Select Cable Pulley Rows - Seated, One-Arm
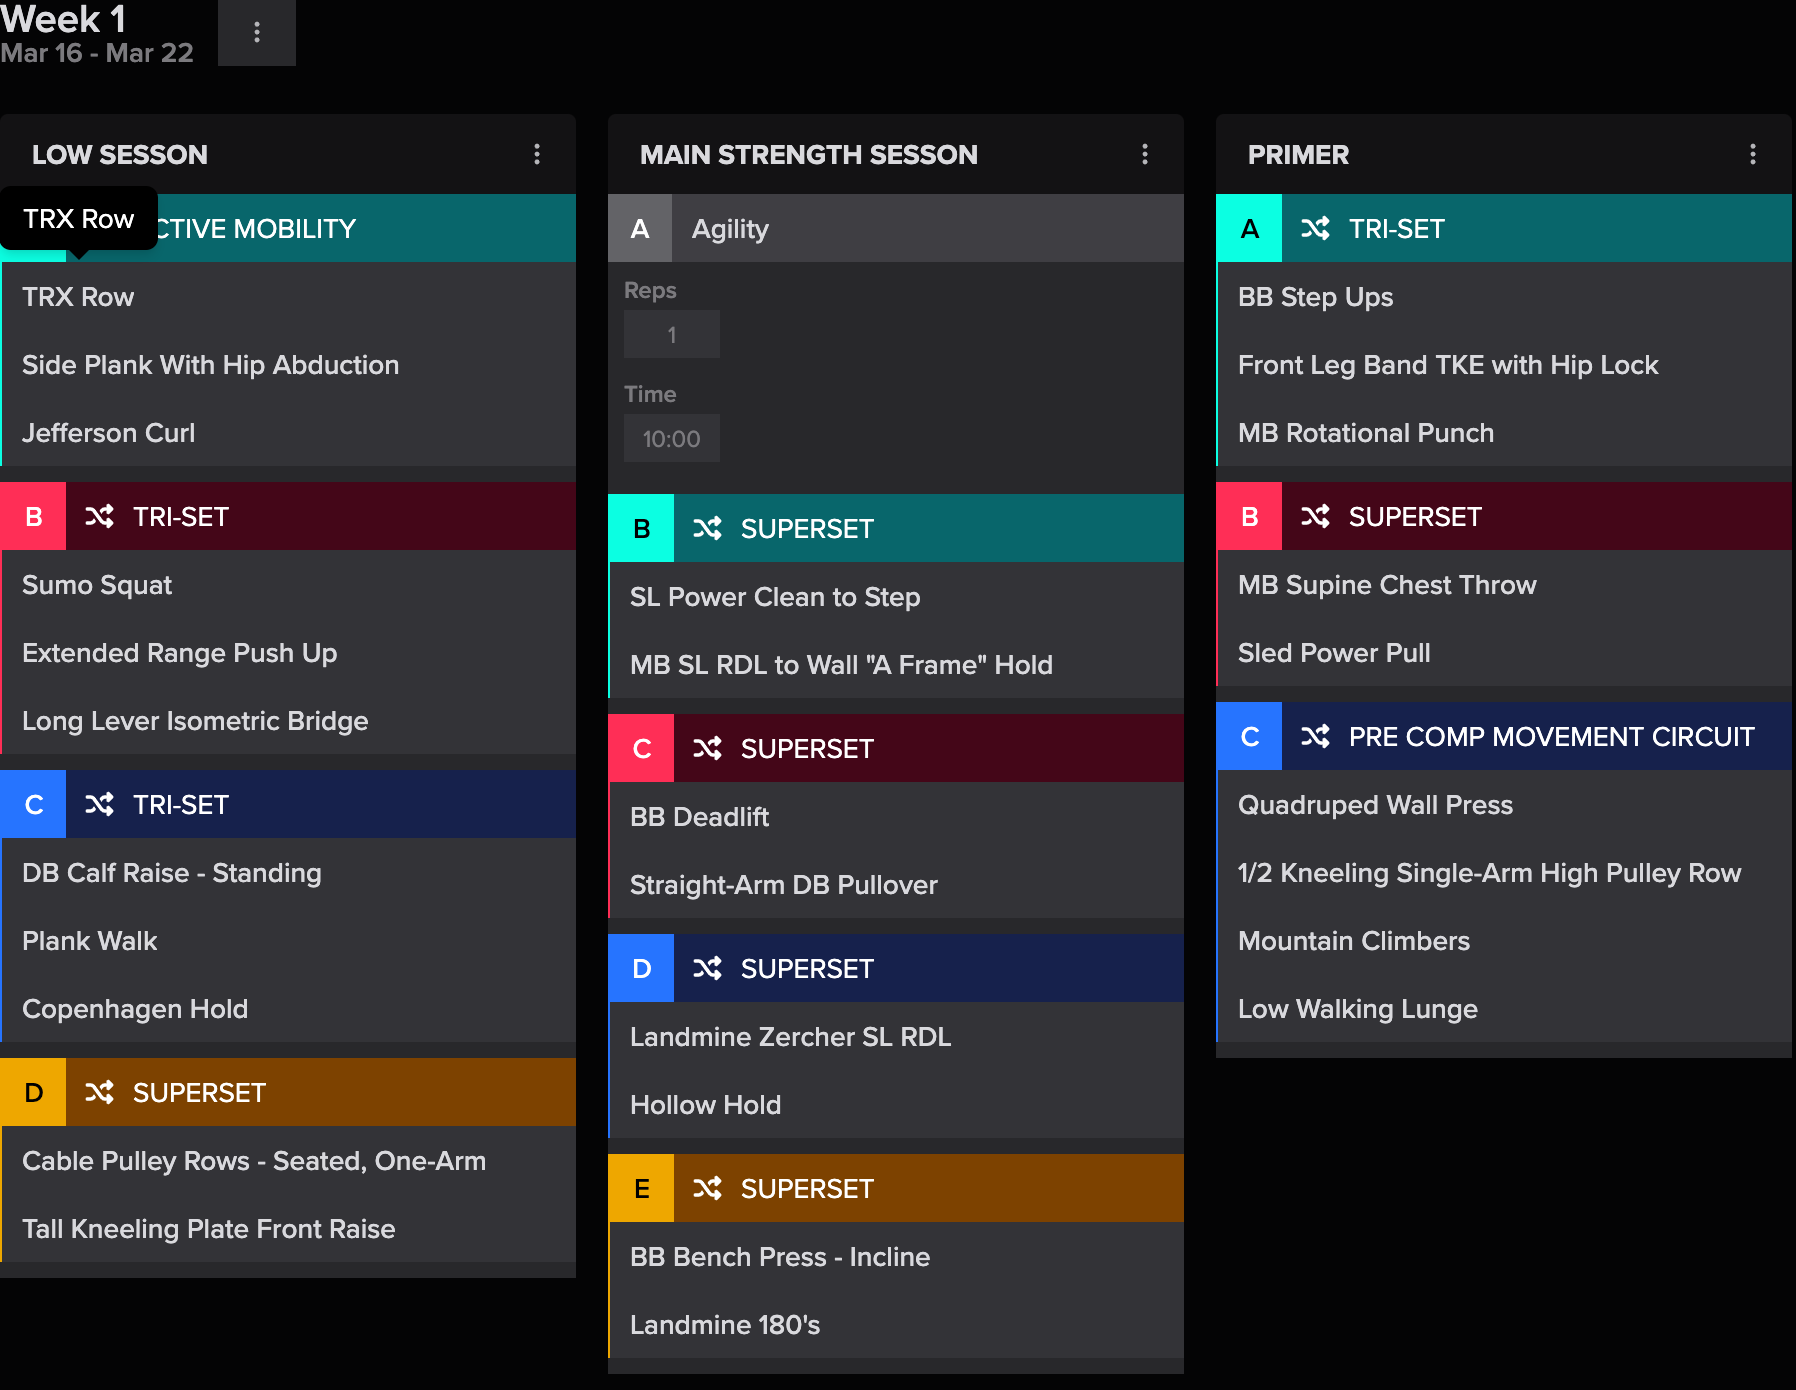Image resolution: width=1796 pixels, height=1390 pixels. pyautogui.click(x=288, y=1160)
